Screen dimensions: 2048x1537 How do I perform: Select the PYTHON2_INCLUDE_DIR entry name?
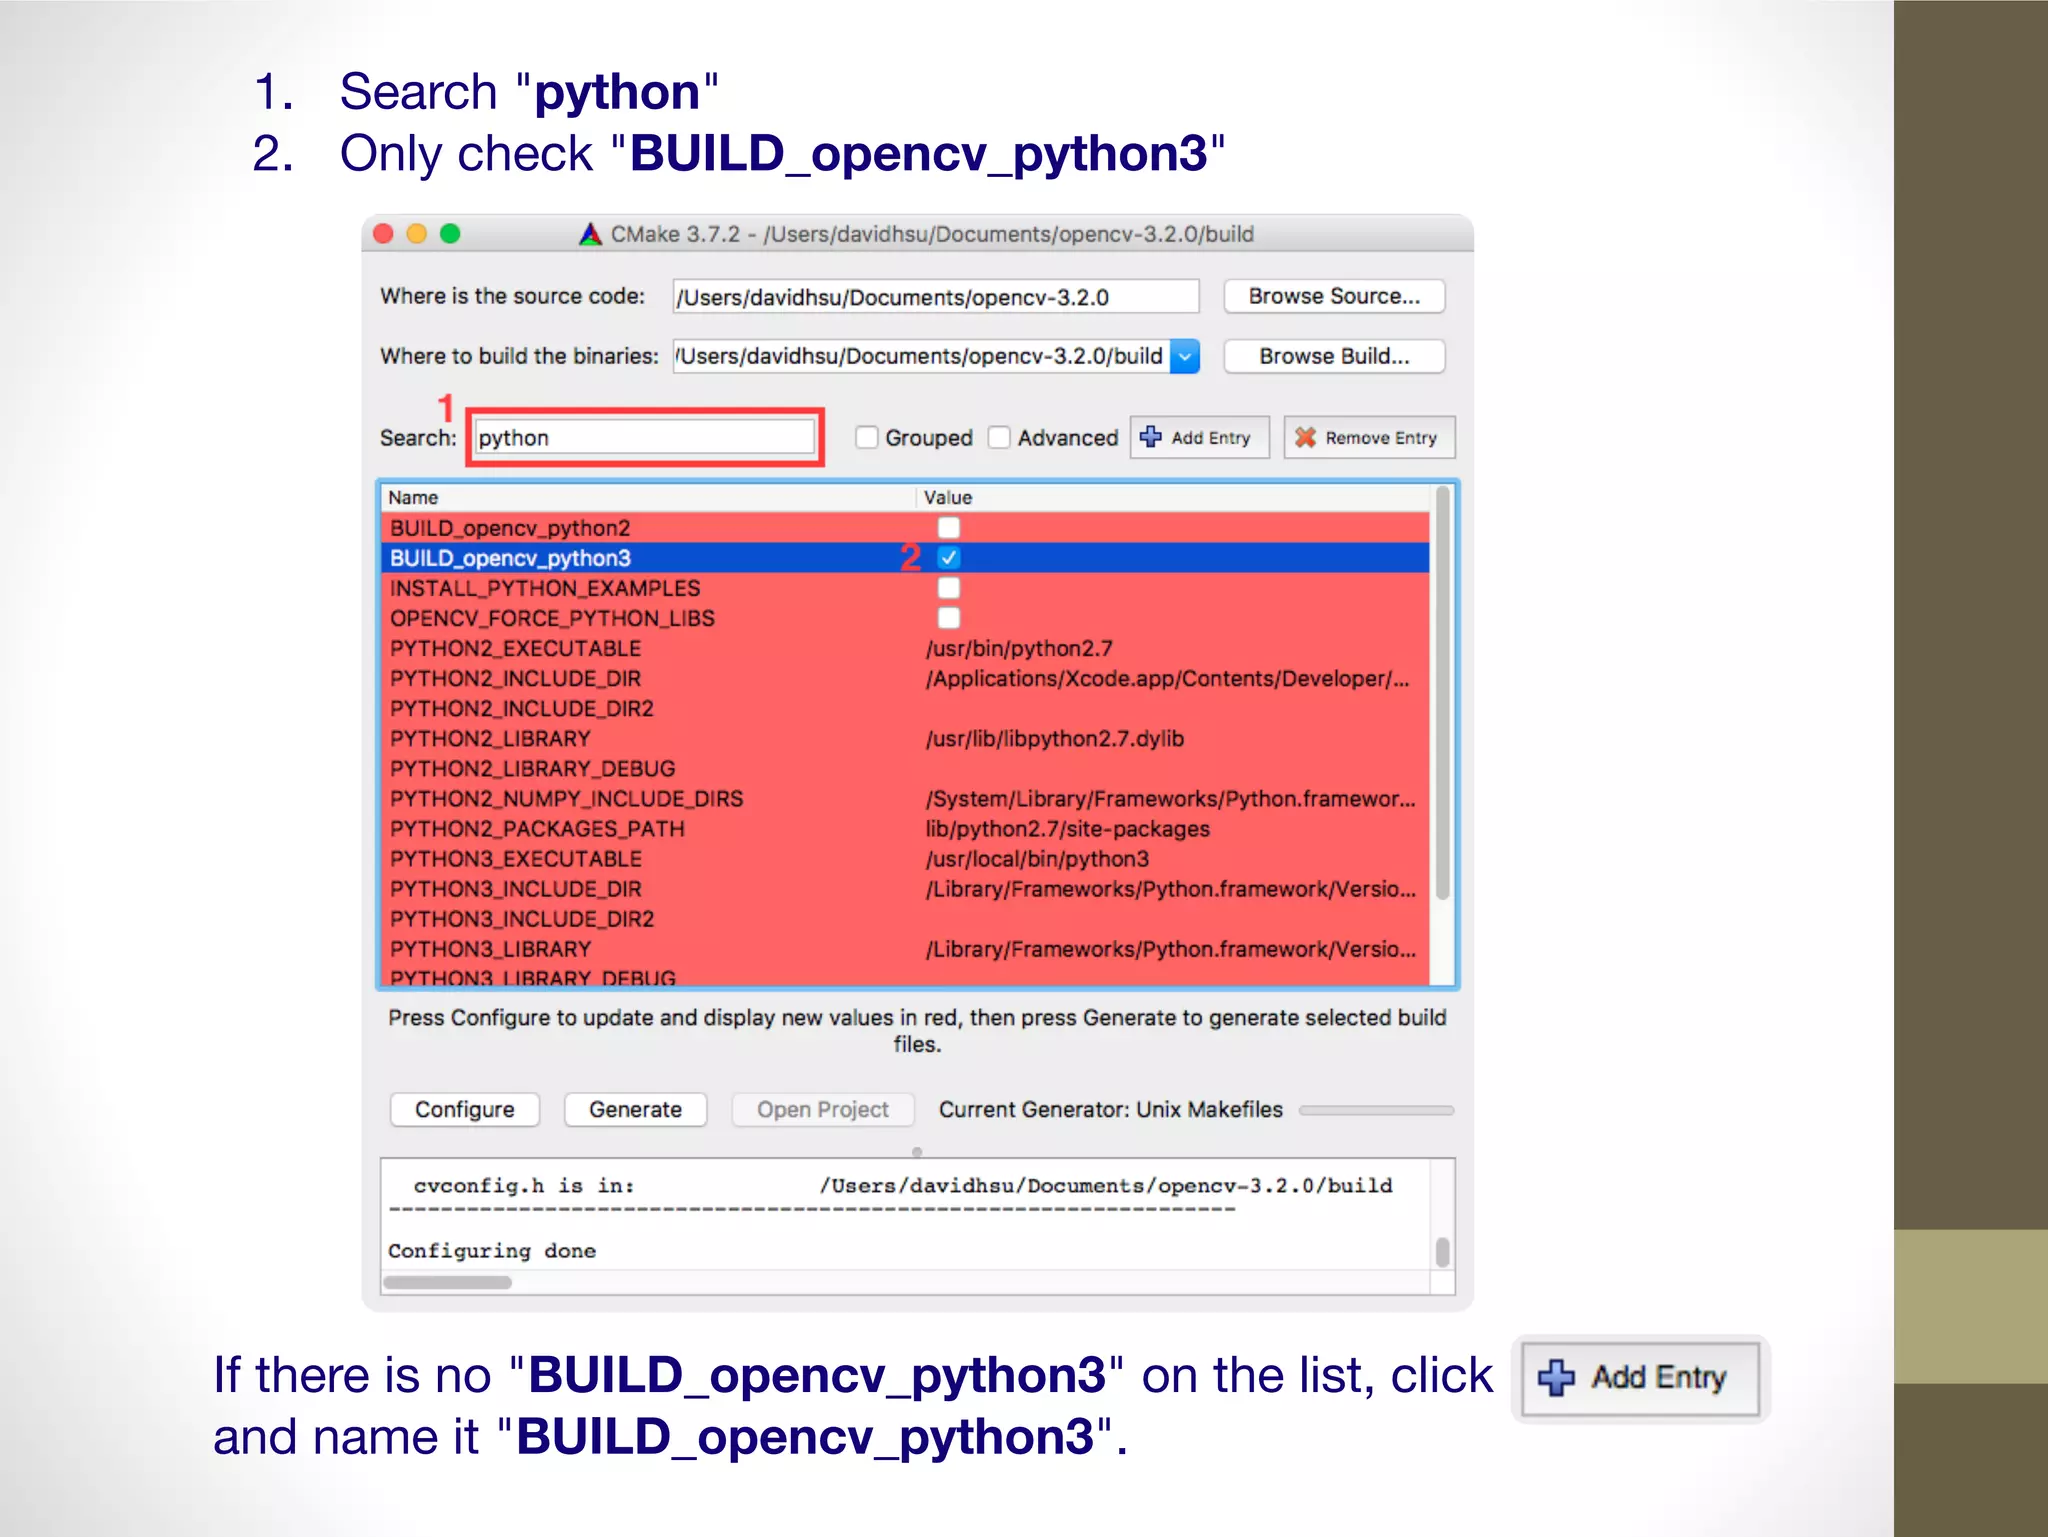click(515, 678)
